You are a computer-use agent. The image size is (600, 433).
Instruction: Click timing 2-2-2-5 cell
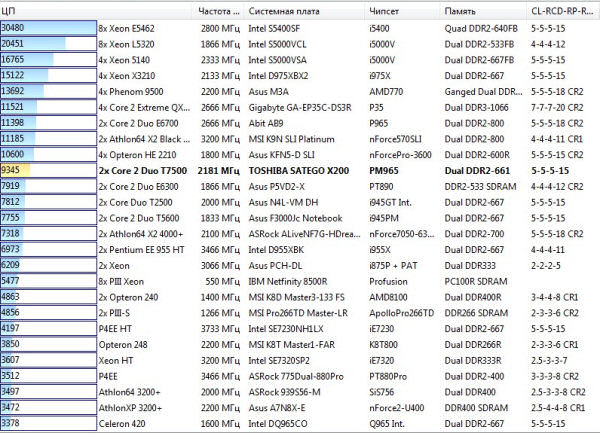(546, 265)
